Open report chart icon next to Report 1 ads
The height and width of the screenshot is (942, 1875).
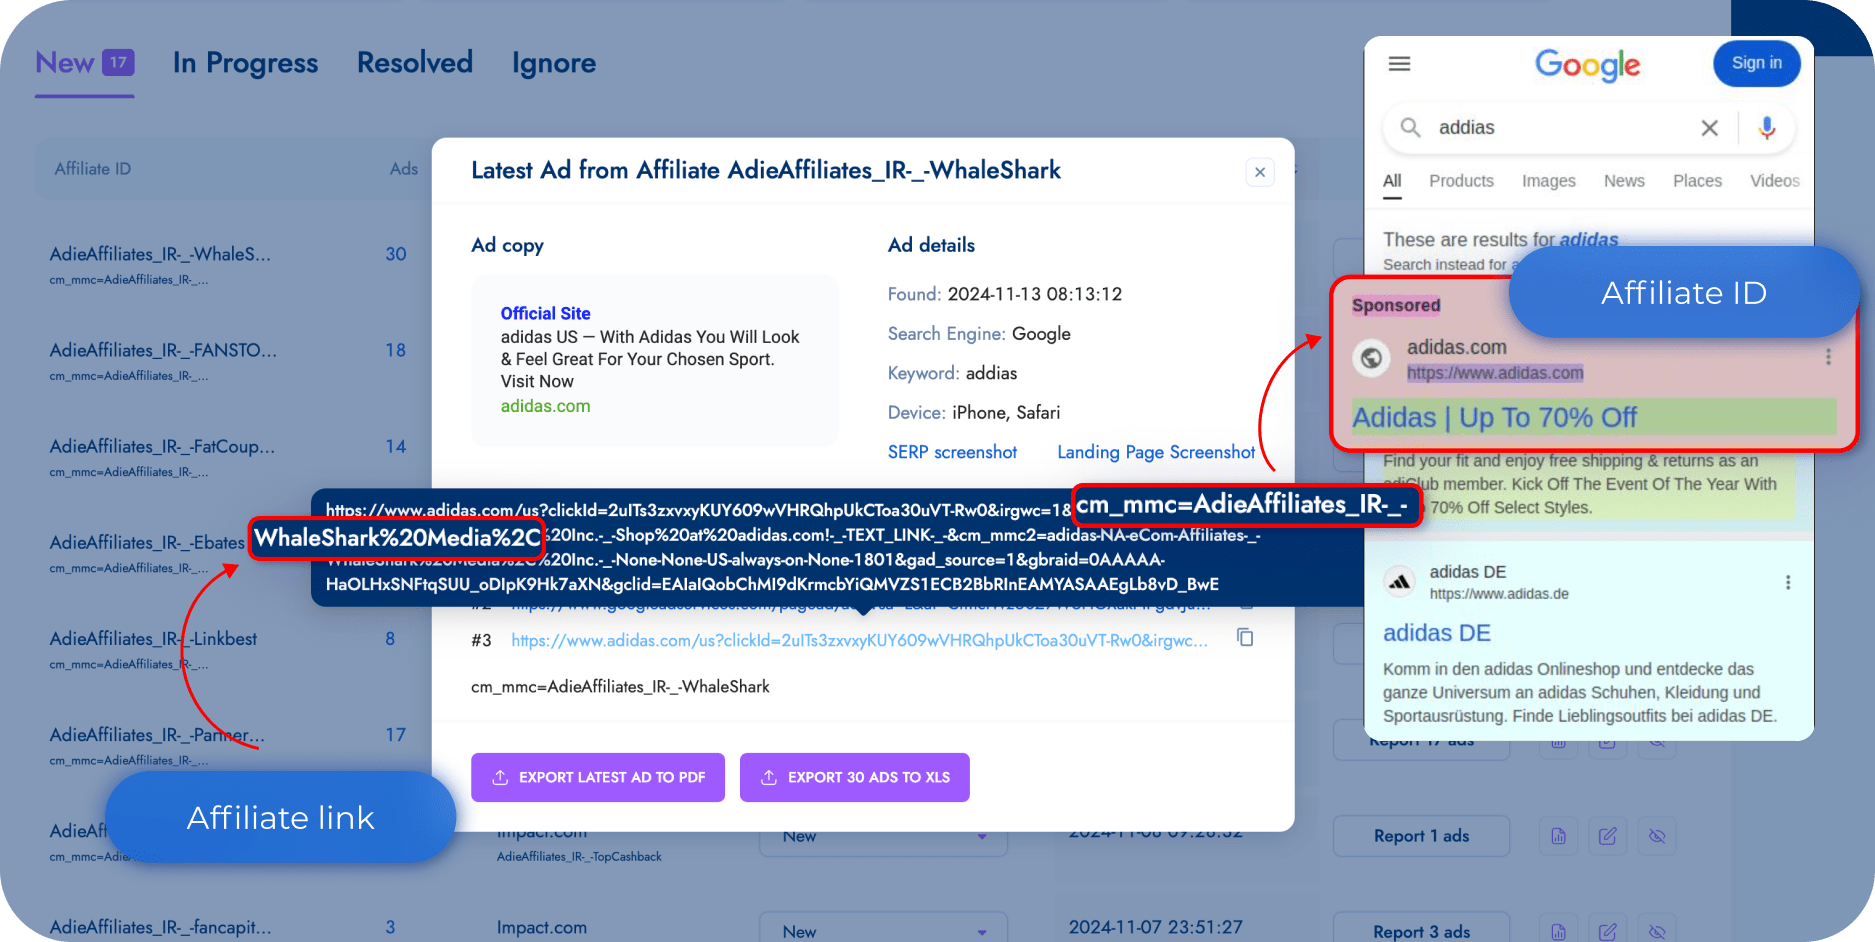1558,836
